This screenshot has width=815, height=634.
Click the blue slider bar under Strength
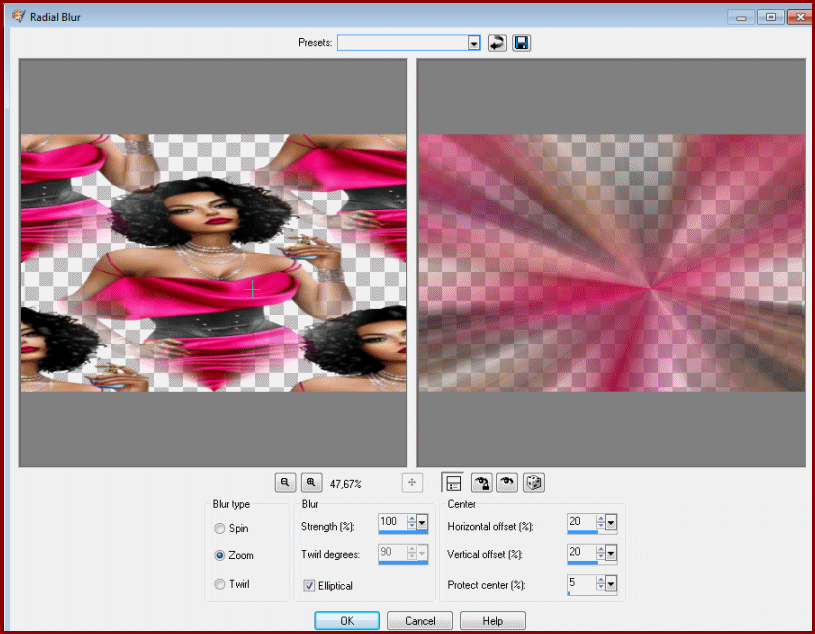pos(403,532)
